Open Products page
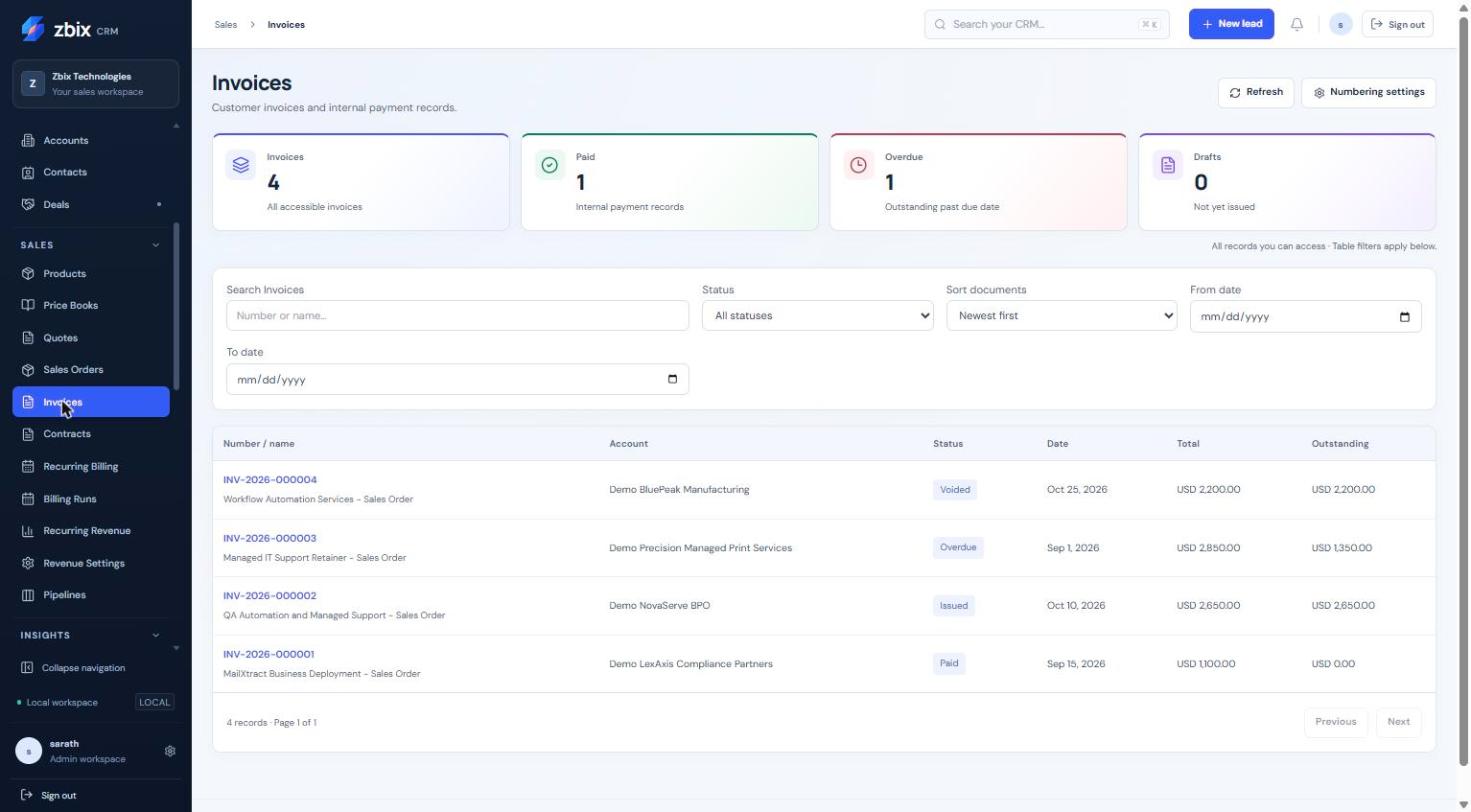The width and height of the screenshot is (1471, 812). pyautogui.click(x=91, y=274)
